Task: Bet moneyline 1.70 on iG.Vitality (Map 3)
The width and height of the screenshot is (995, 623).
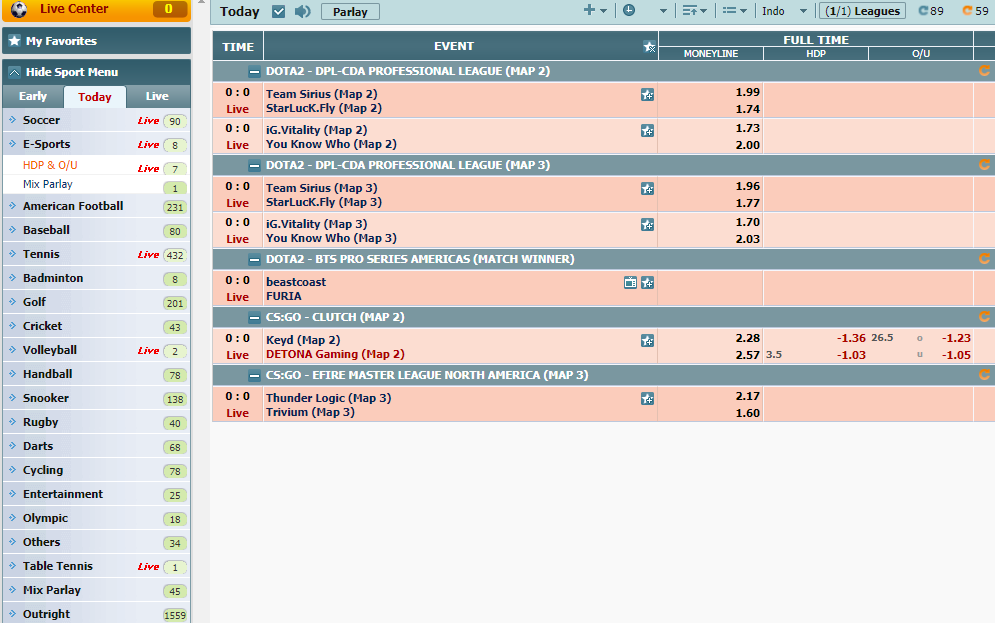Action: 748,223
